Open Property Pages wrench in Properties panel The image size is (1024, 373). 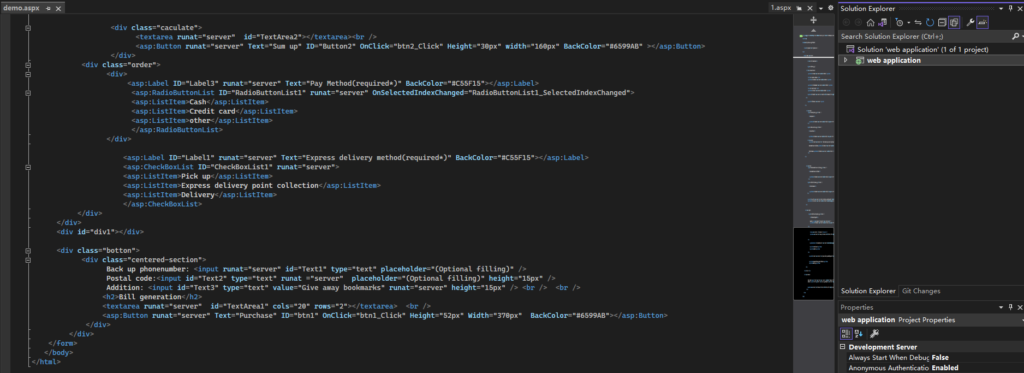click(874, 333)
